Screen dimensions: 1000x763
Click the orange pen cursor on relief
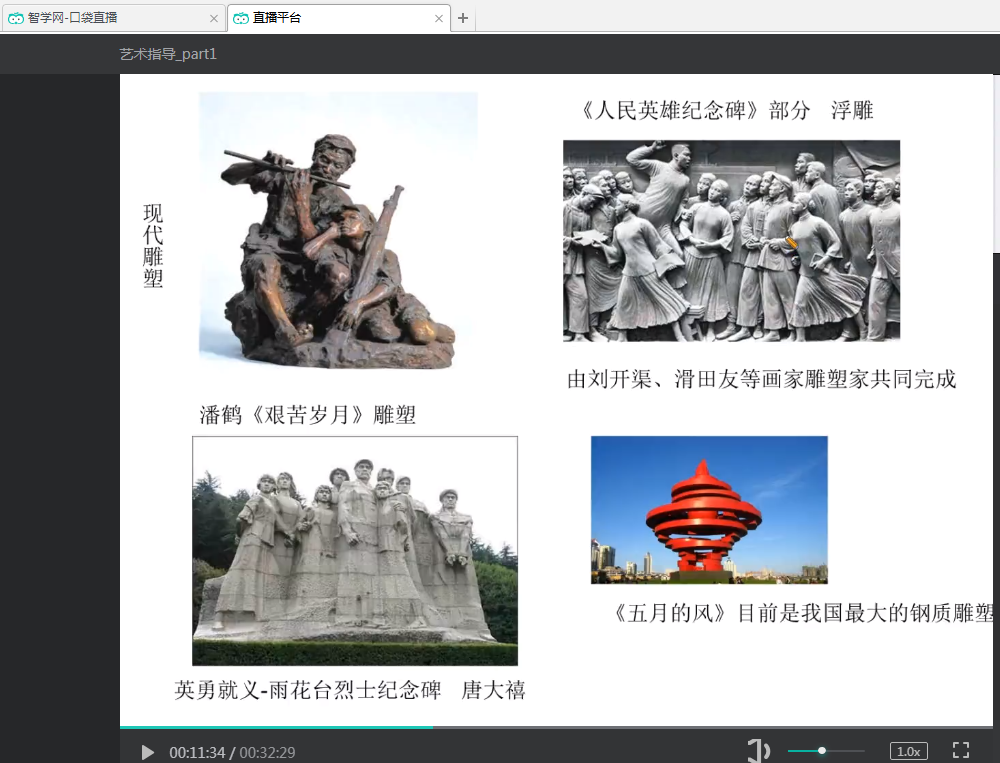pyautogui.click(x=791, y=242)
